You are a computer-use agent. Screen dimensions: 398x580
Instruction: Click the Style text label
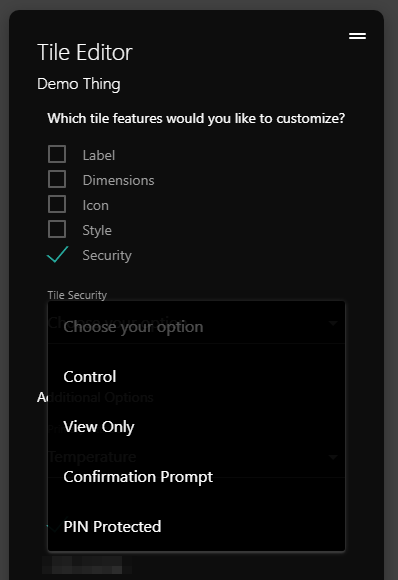pos(97,230)
